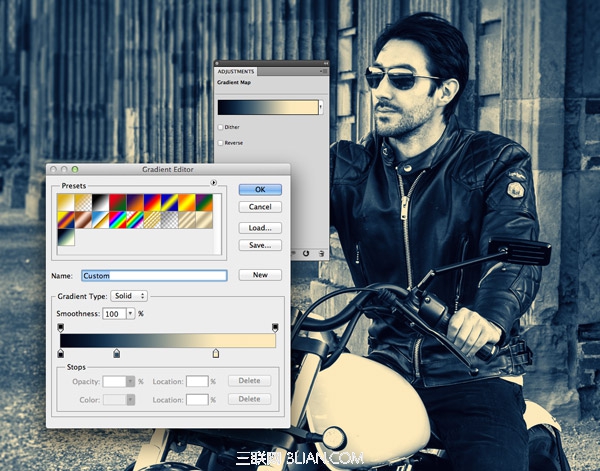Enable the Dither checkbox
This screenshot has width=600, height=471.
(220, 127)
